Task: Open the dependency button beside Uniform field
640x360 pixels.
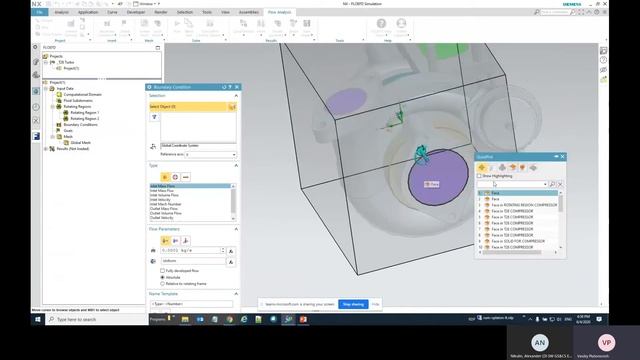Action: [231, 262]
